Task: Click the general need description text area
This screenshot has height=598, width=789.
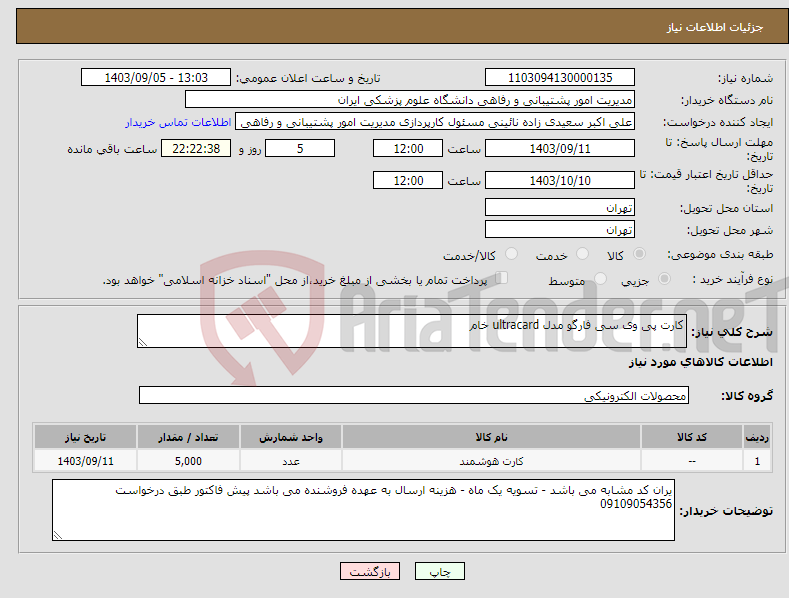Action: coord(412,331)
